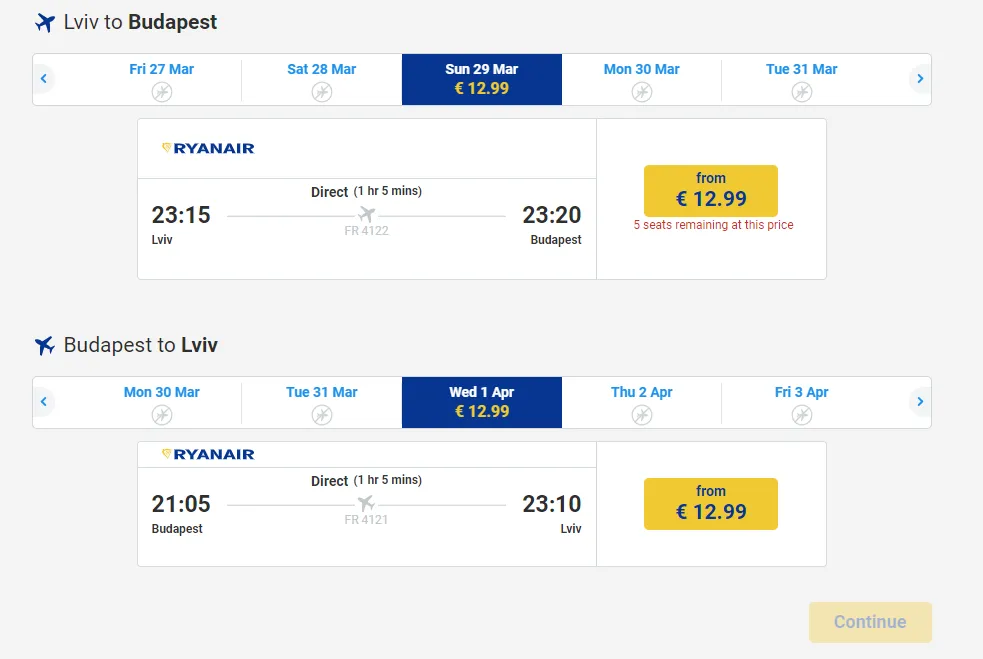Click the no-flight icon under outbound Tue 31 Mar
Viewport: 983px width, 659px height.
coord(802,92)
